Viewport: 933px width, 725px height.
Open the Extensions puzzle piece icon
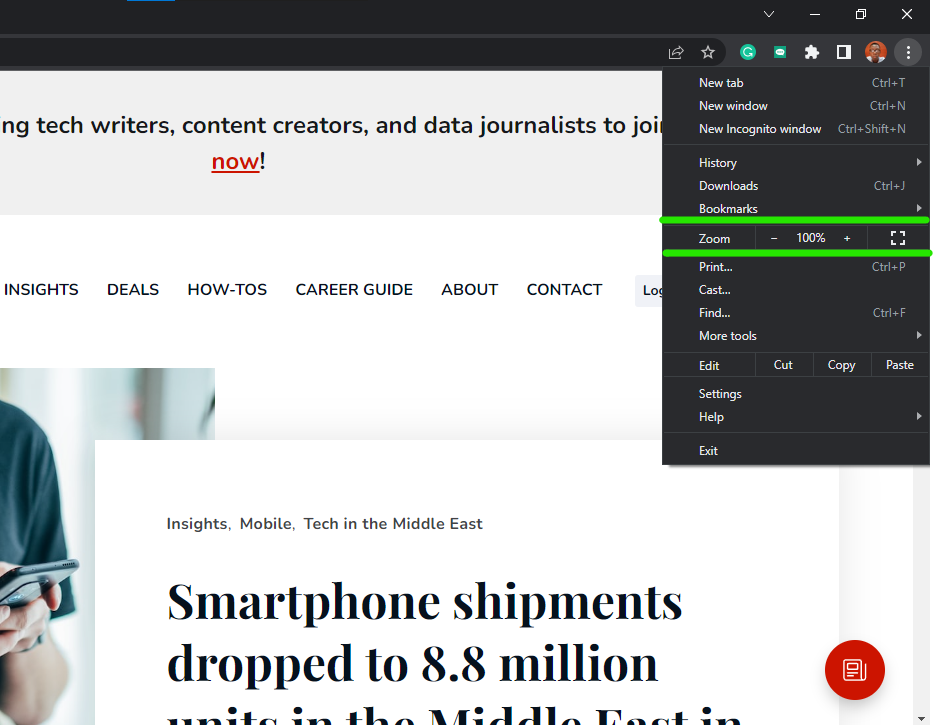[812, 52]
